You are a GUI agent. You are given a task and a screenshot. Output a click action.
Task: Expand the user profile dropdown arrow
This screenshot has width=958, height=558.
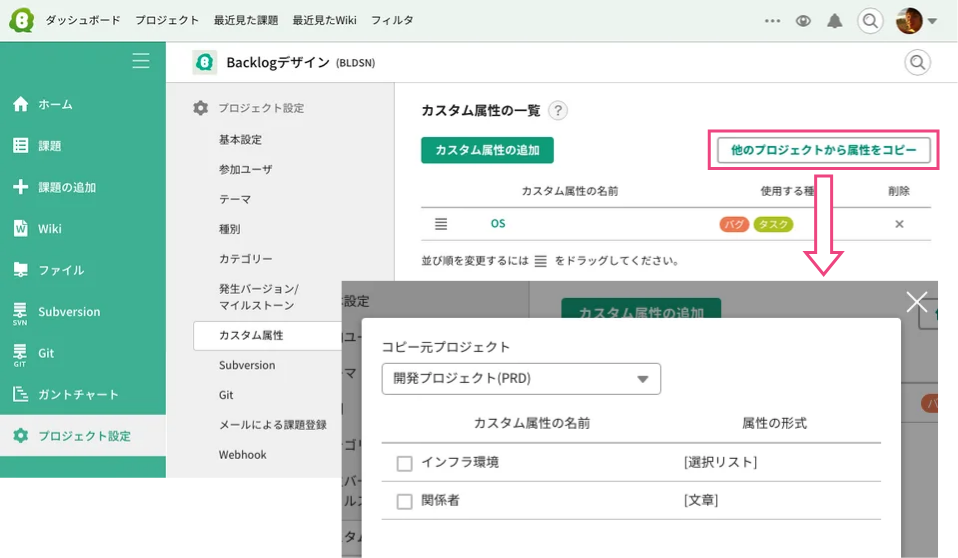pyautogui.click(x=932, y=21)
